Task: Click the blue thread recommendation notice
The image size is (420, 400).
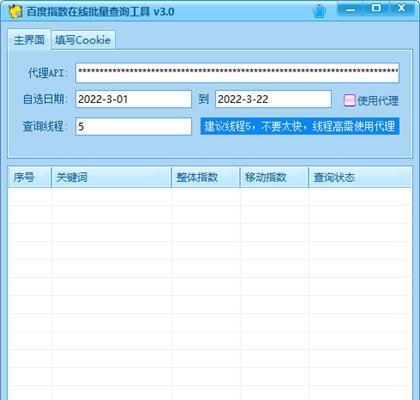Action: click(x=300, y=126)
